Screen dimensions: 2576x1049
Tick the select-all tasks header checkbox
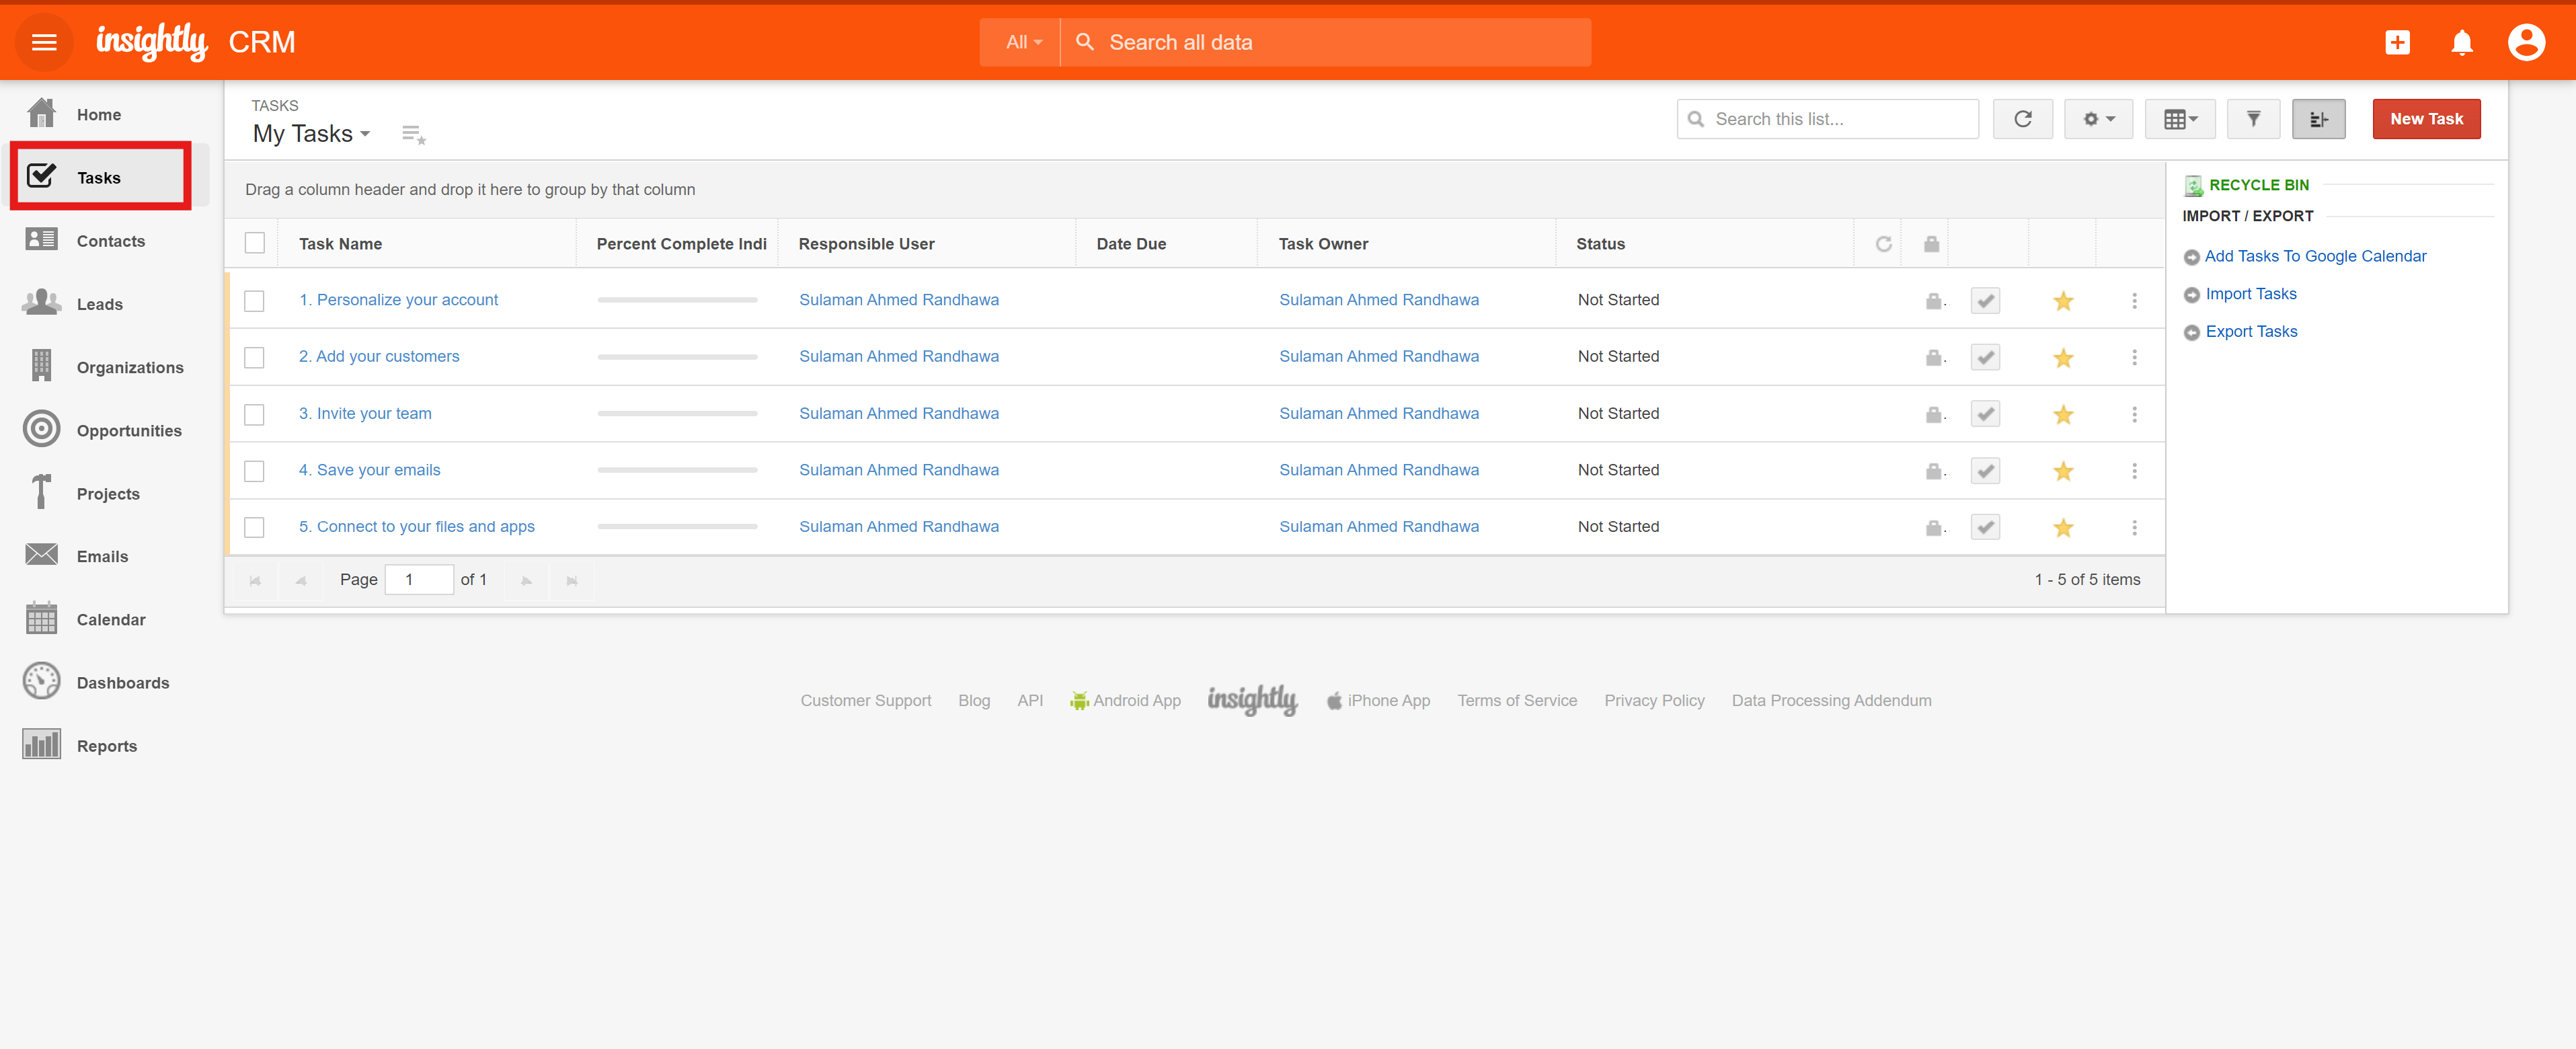coord(255,243)
